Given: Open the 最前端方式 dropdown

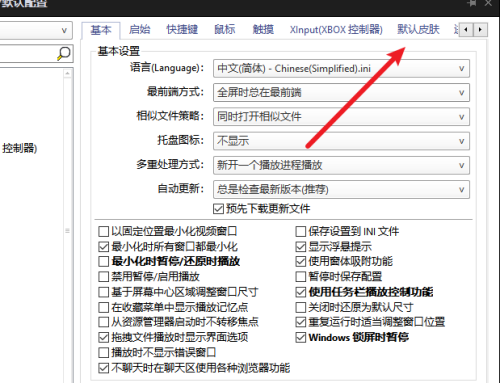Looking at the screenshot, I should (x=341, y=93).
